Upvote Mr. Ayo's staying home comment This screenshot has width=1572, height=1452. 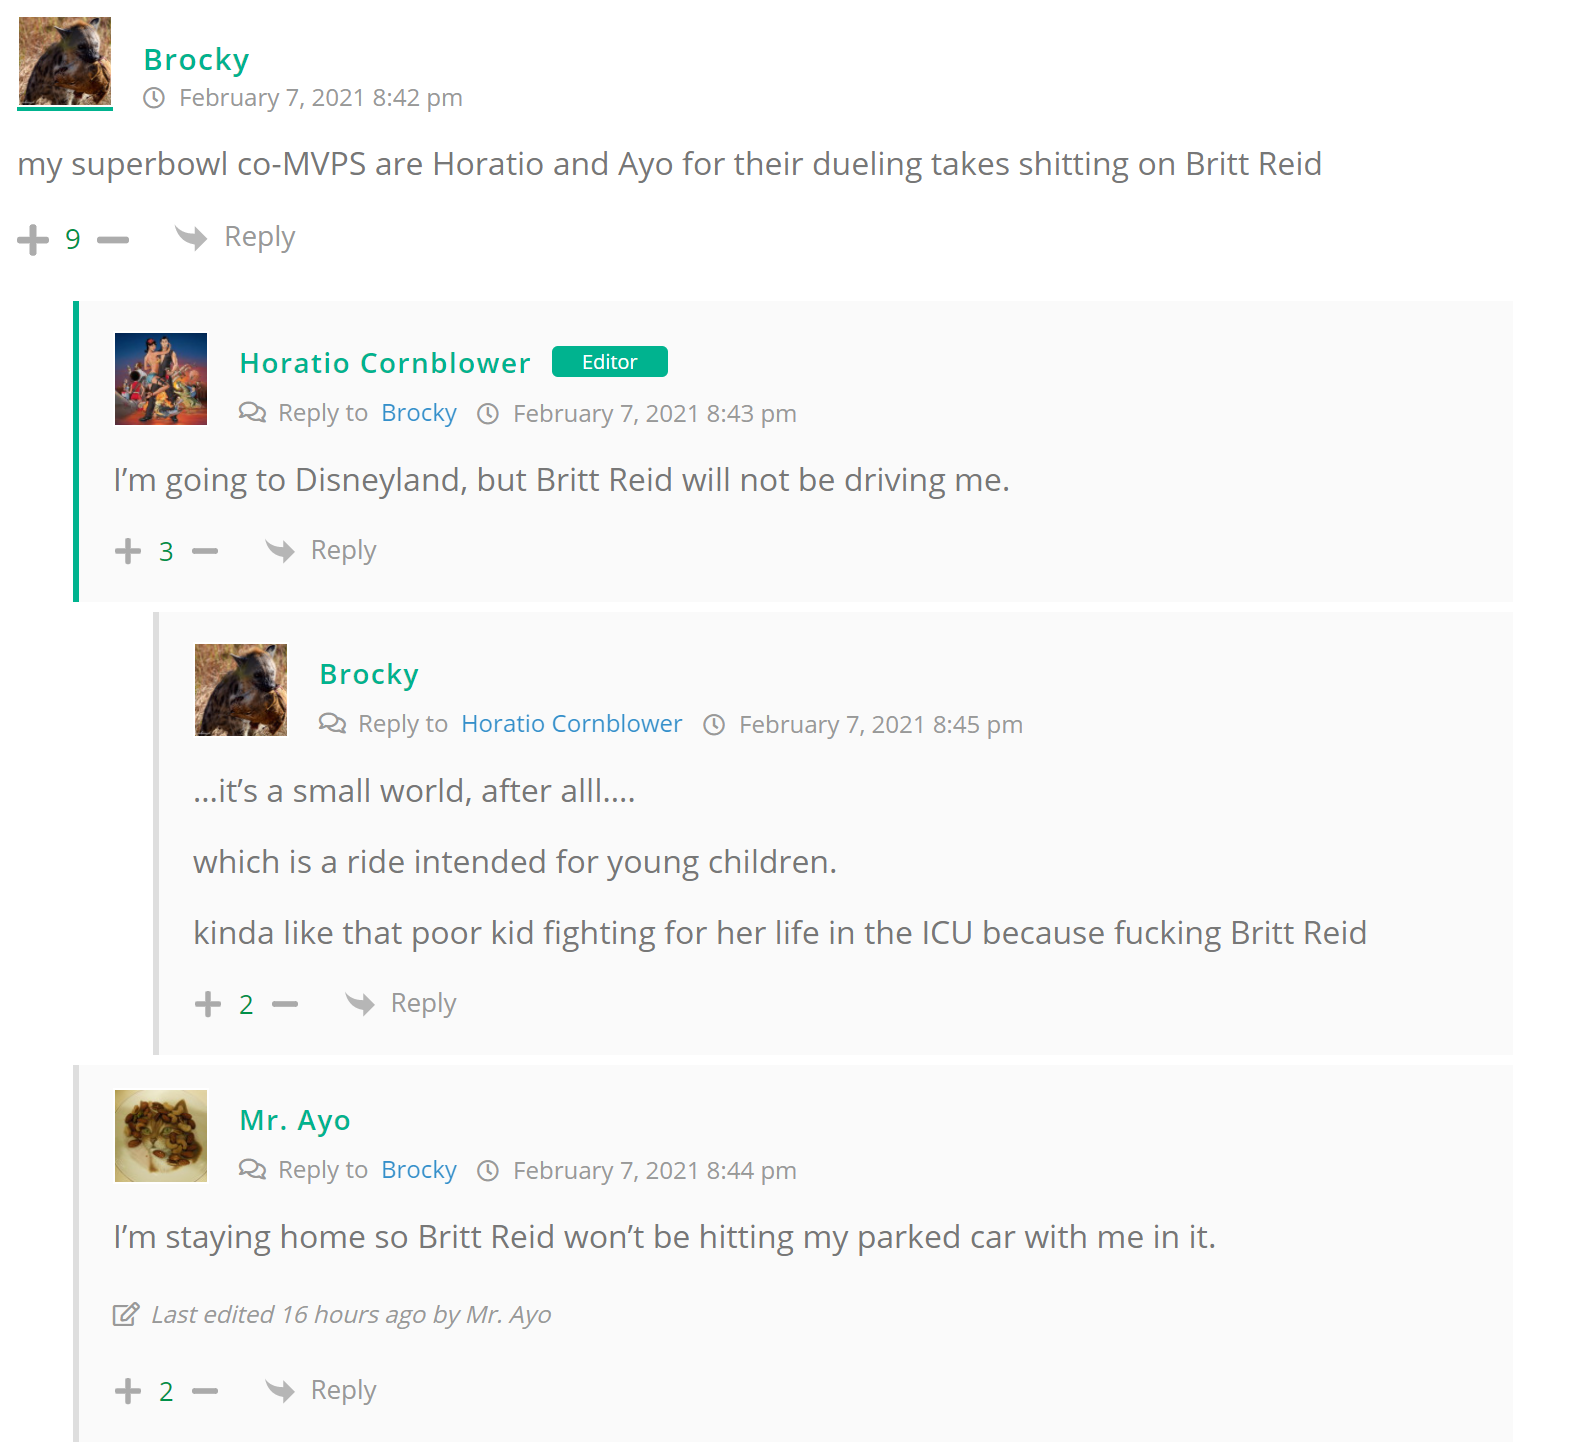tap(128, 1391)
